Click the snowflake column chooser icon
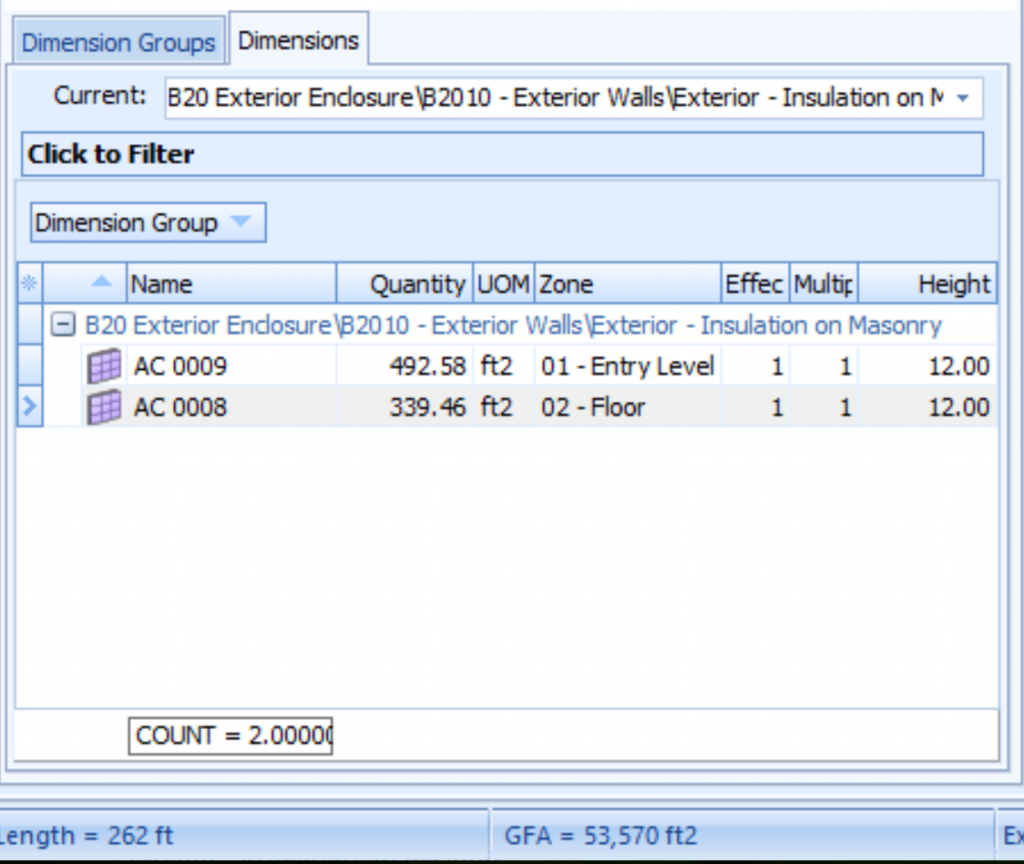Viewport: 1024px width, 864px height. 29,283
